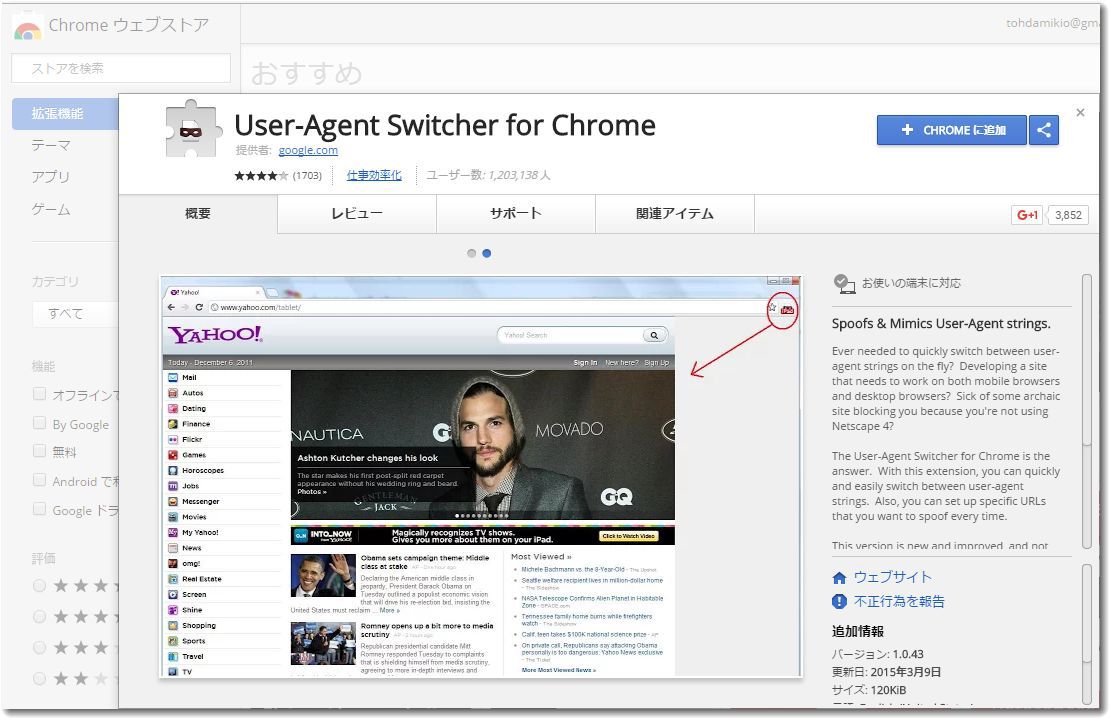Image resolution: width=1109 pixels, height=718 pixels.
Task: Click the バージョン: 1.0.43 text
Action: [878, 654]
